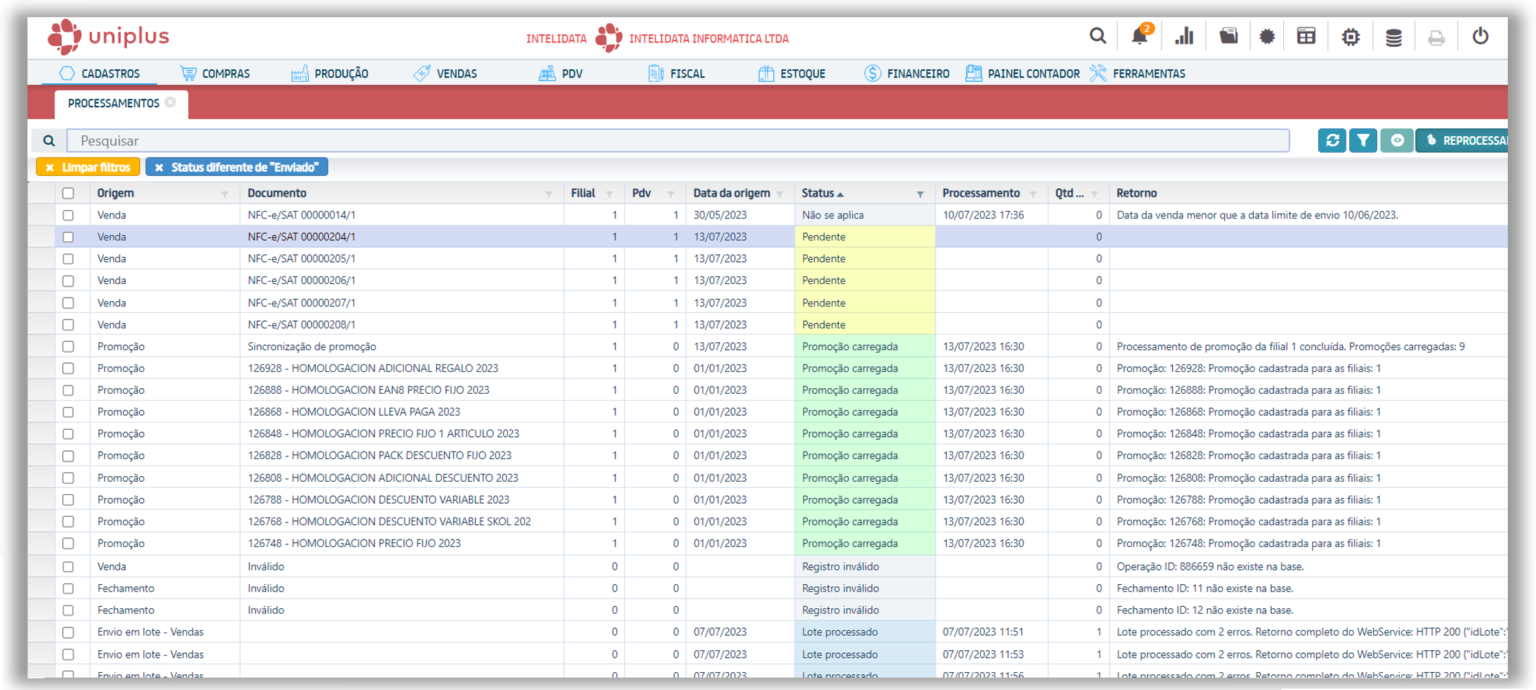Tick the select-all checkbox in table header
The image size is (1536, 690).
68,193
